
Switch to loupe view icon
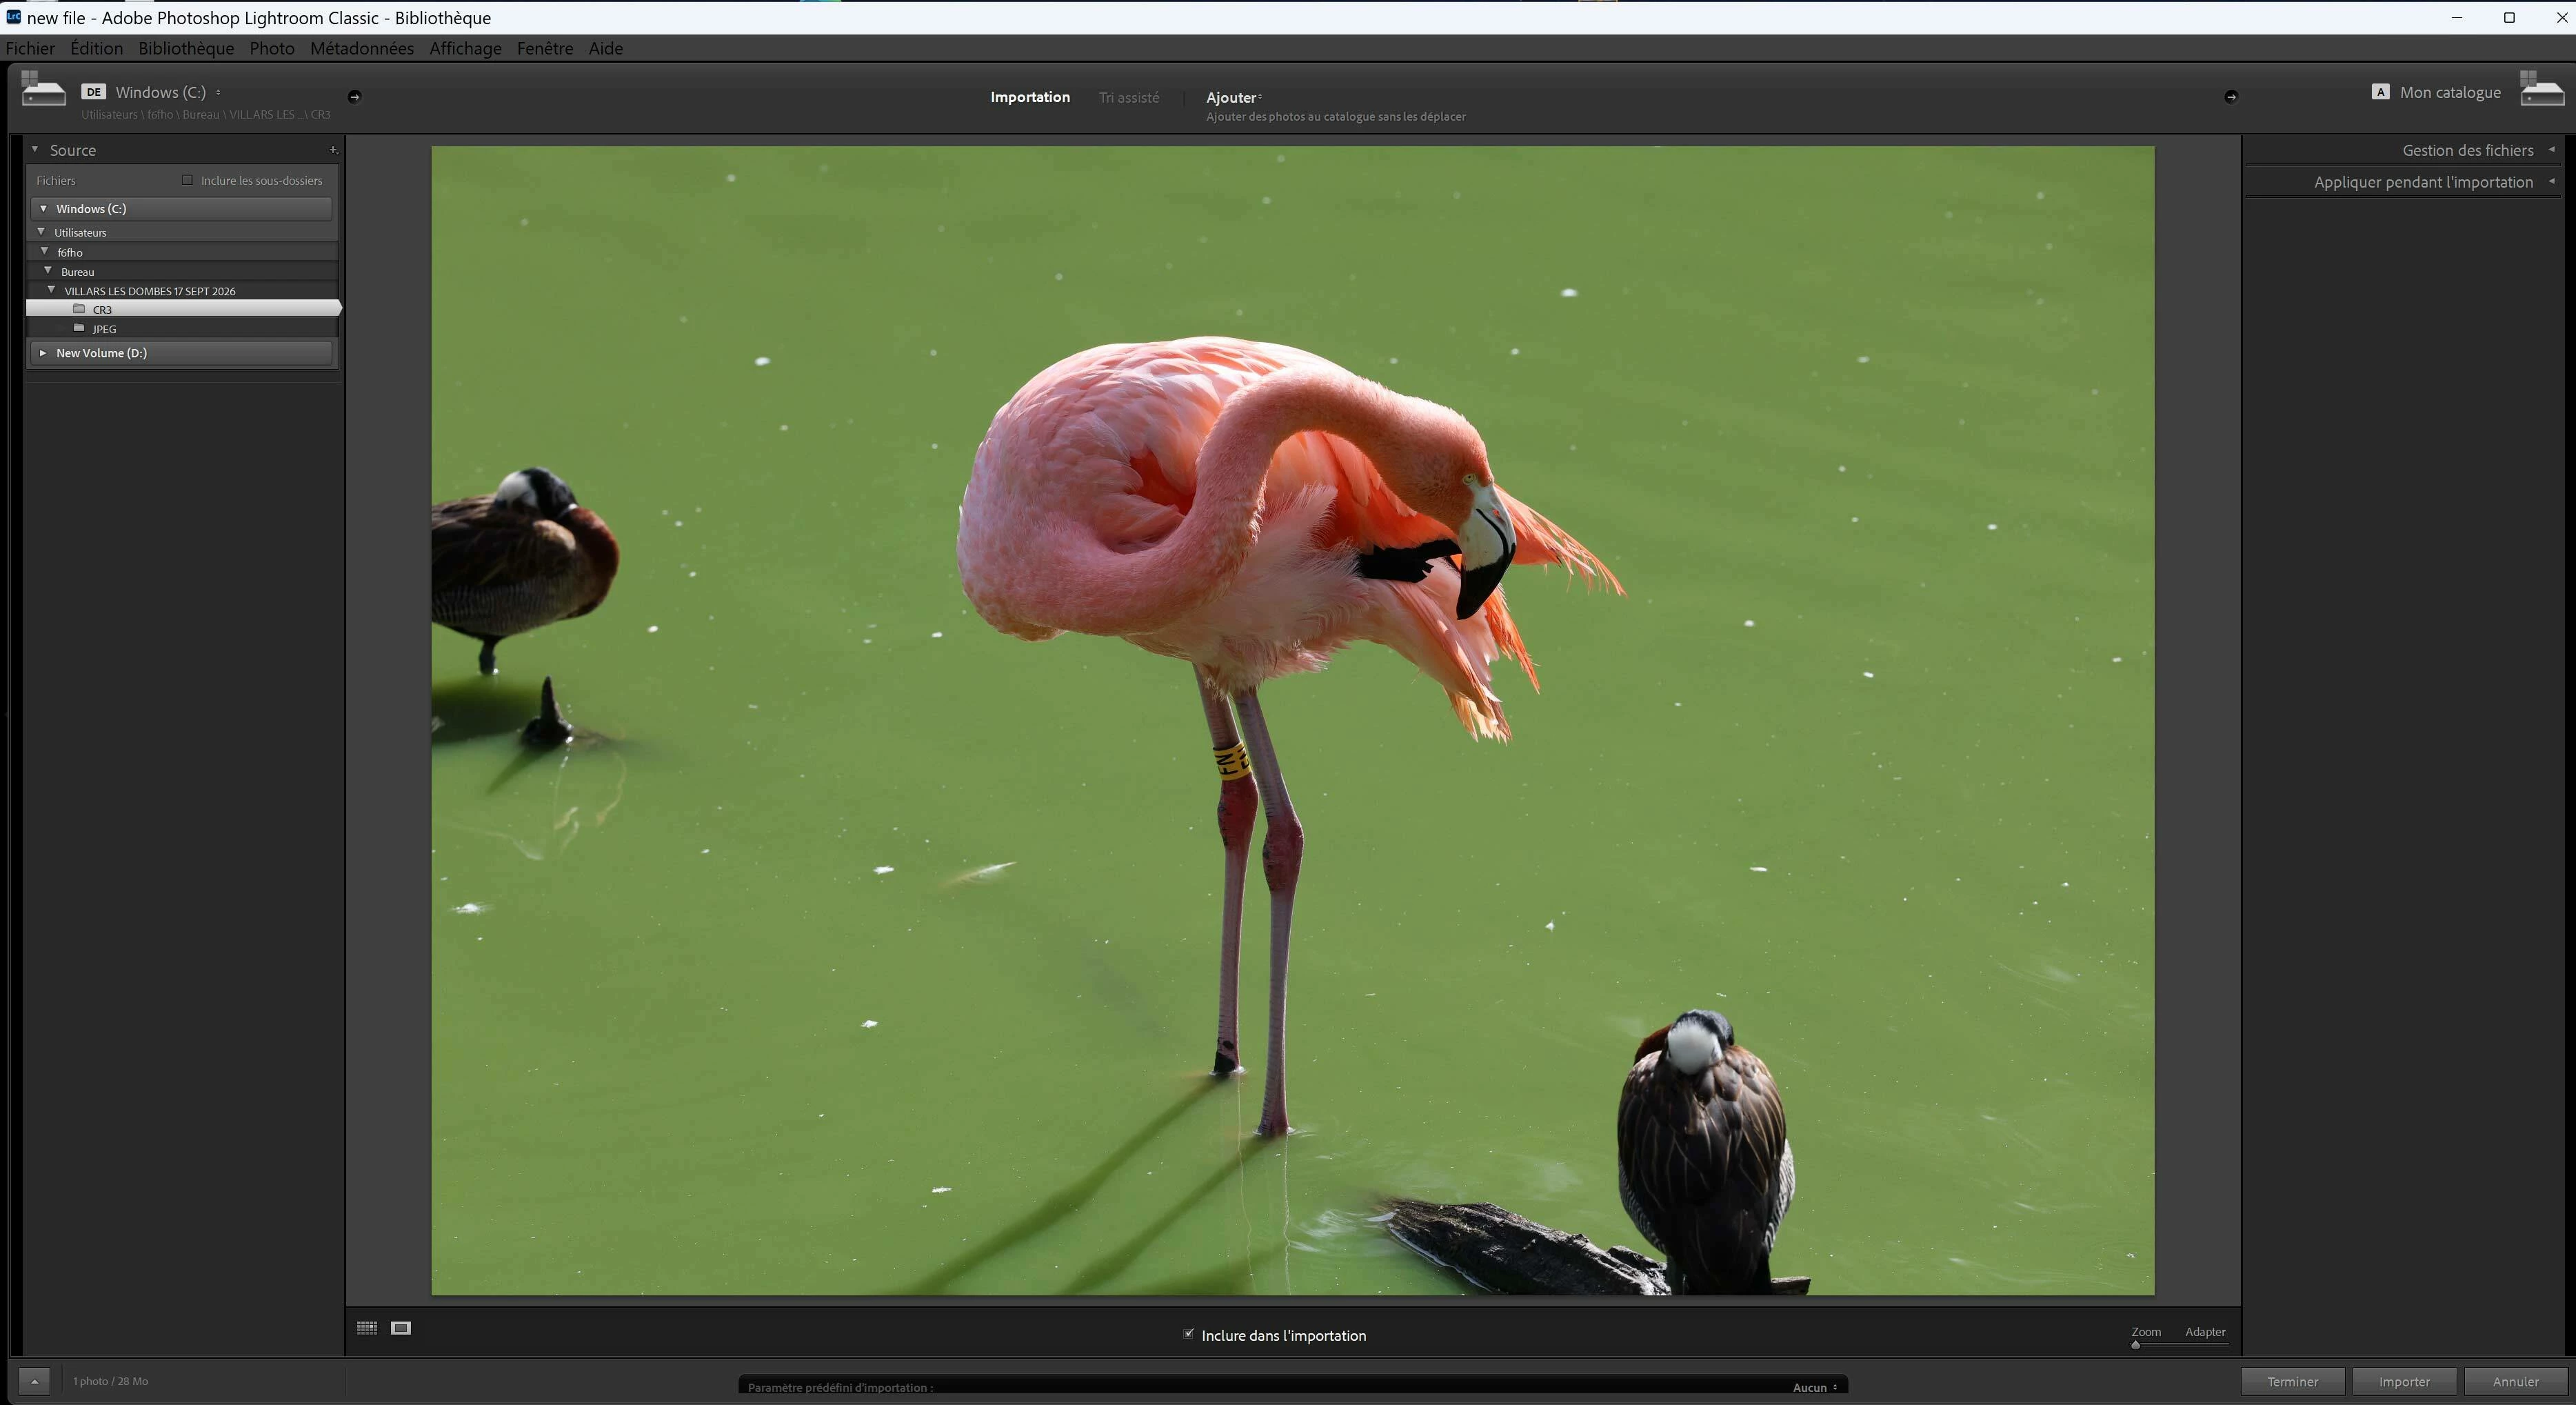pos(401,1328)
